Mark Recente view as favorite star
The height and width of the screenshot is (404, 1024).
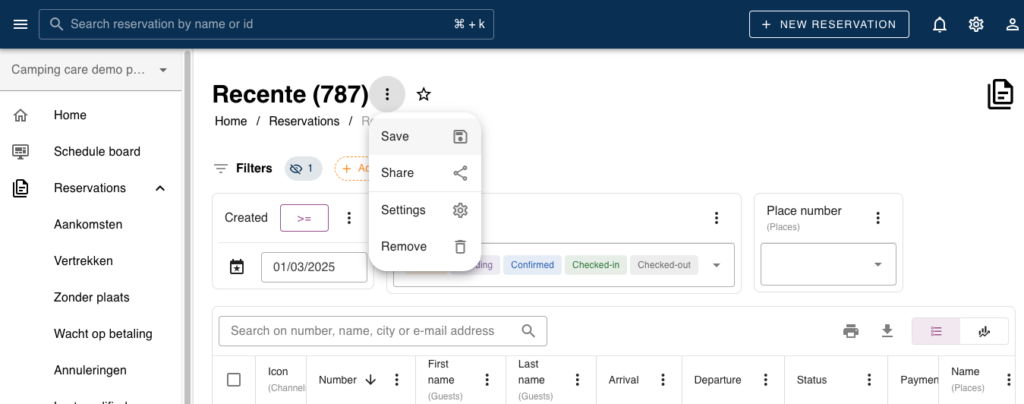click(x=424, y=95)
